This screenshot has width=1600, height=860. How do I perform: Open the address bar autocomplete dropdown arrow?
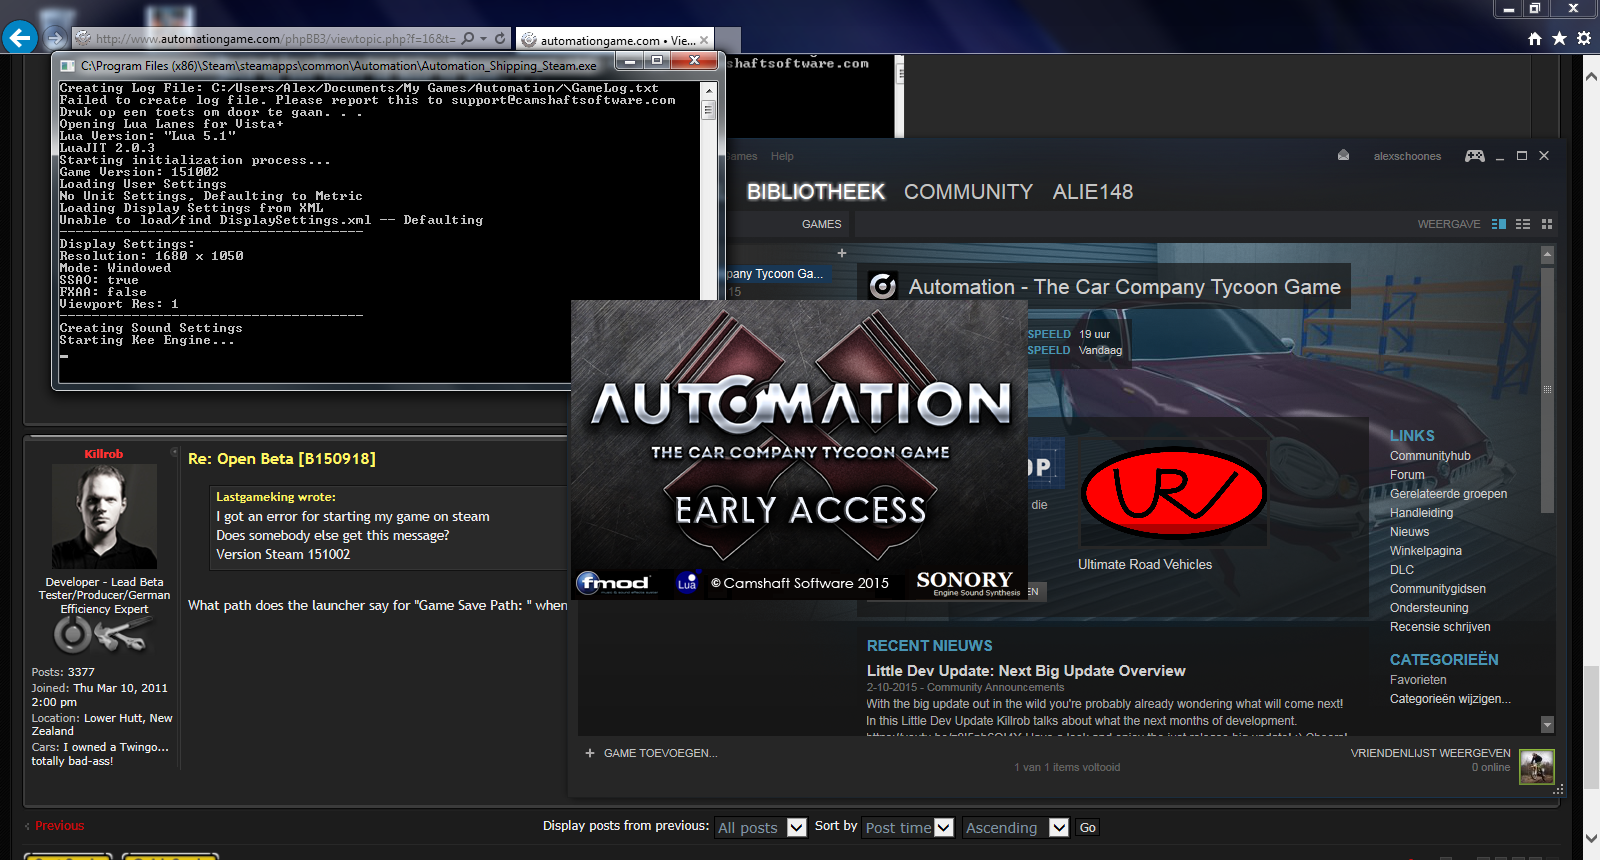point(484,39)
